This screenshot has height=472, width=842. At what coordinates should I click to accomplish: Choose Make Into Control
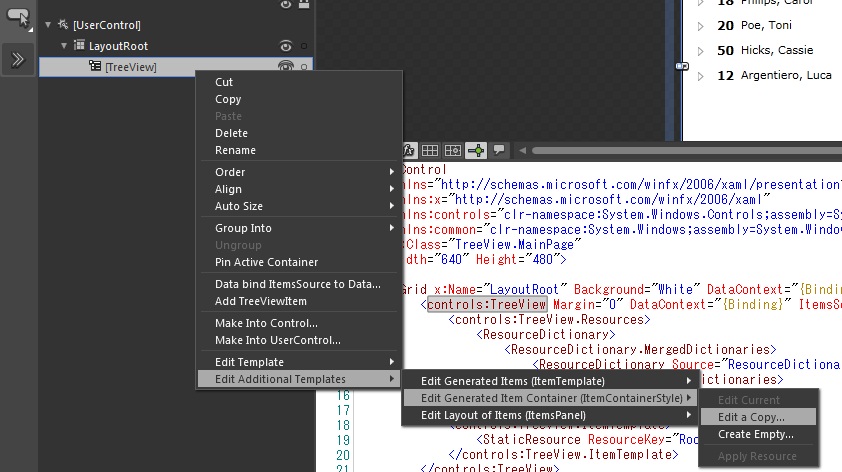[299, 323]
